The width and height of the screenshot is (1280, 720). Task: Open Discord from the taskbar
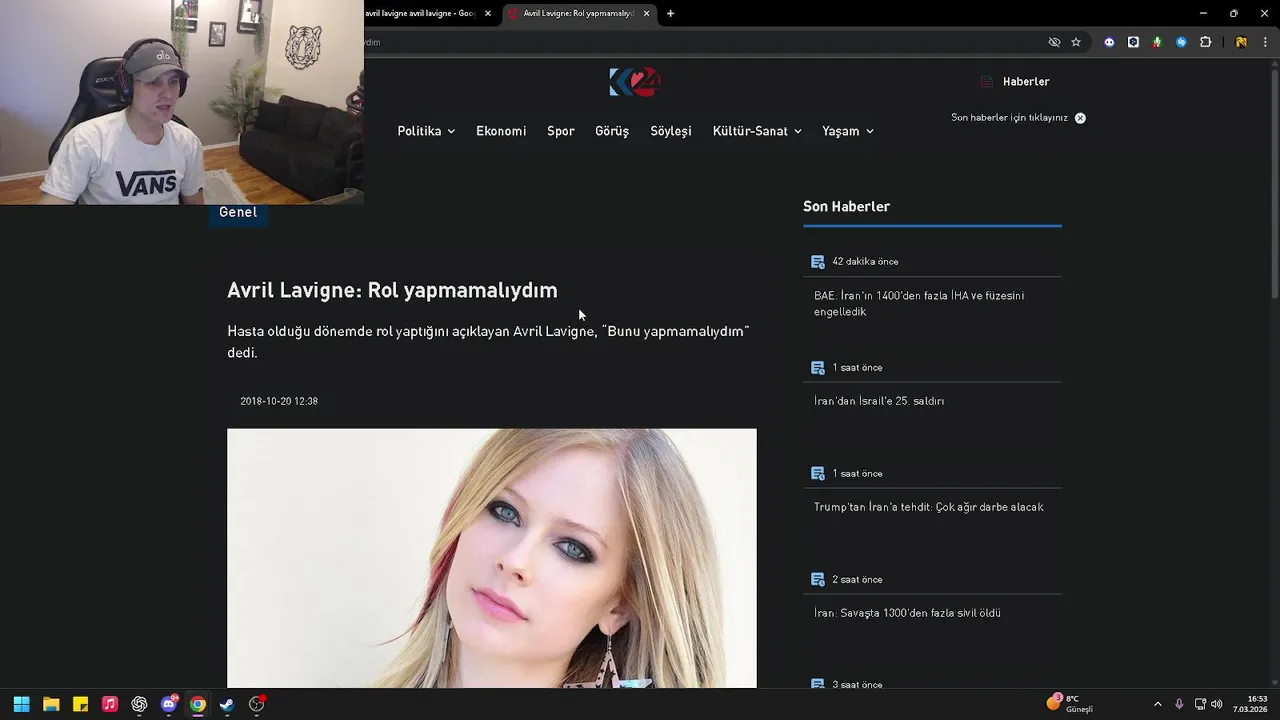click(x=169, y=704)
